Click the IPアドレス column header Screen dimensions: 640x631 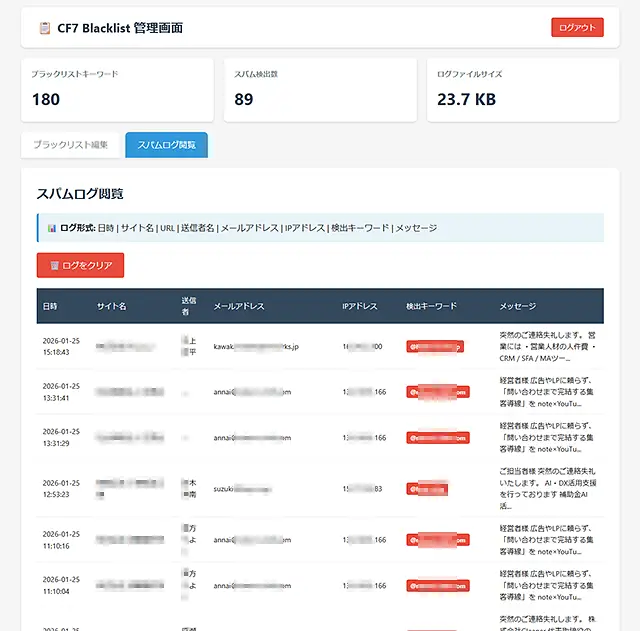point(360,306)
